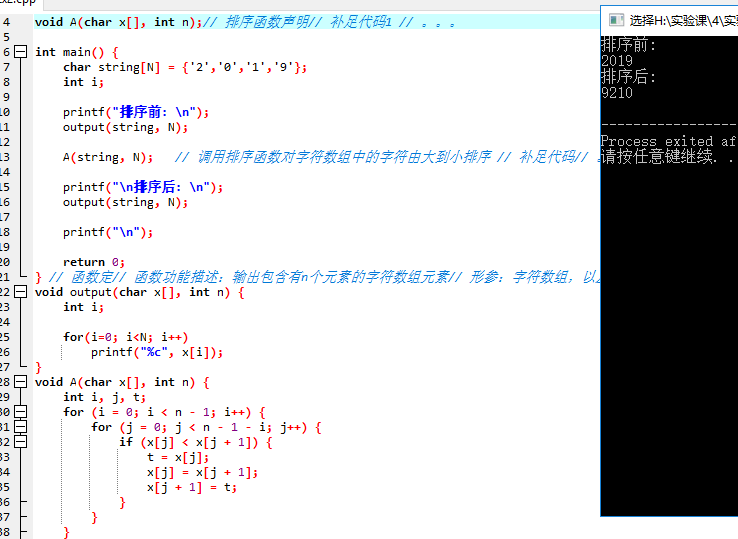The image size is (738, 539).
Task: Click line 4 function declaration 'void A'
Action: click(56, 22)
